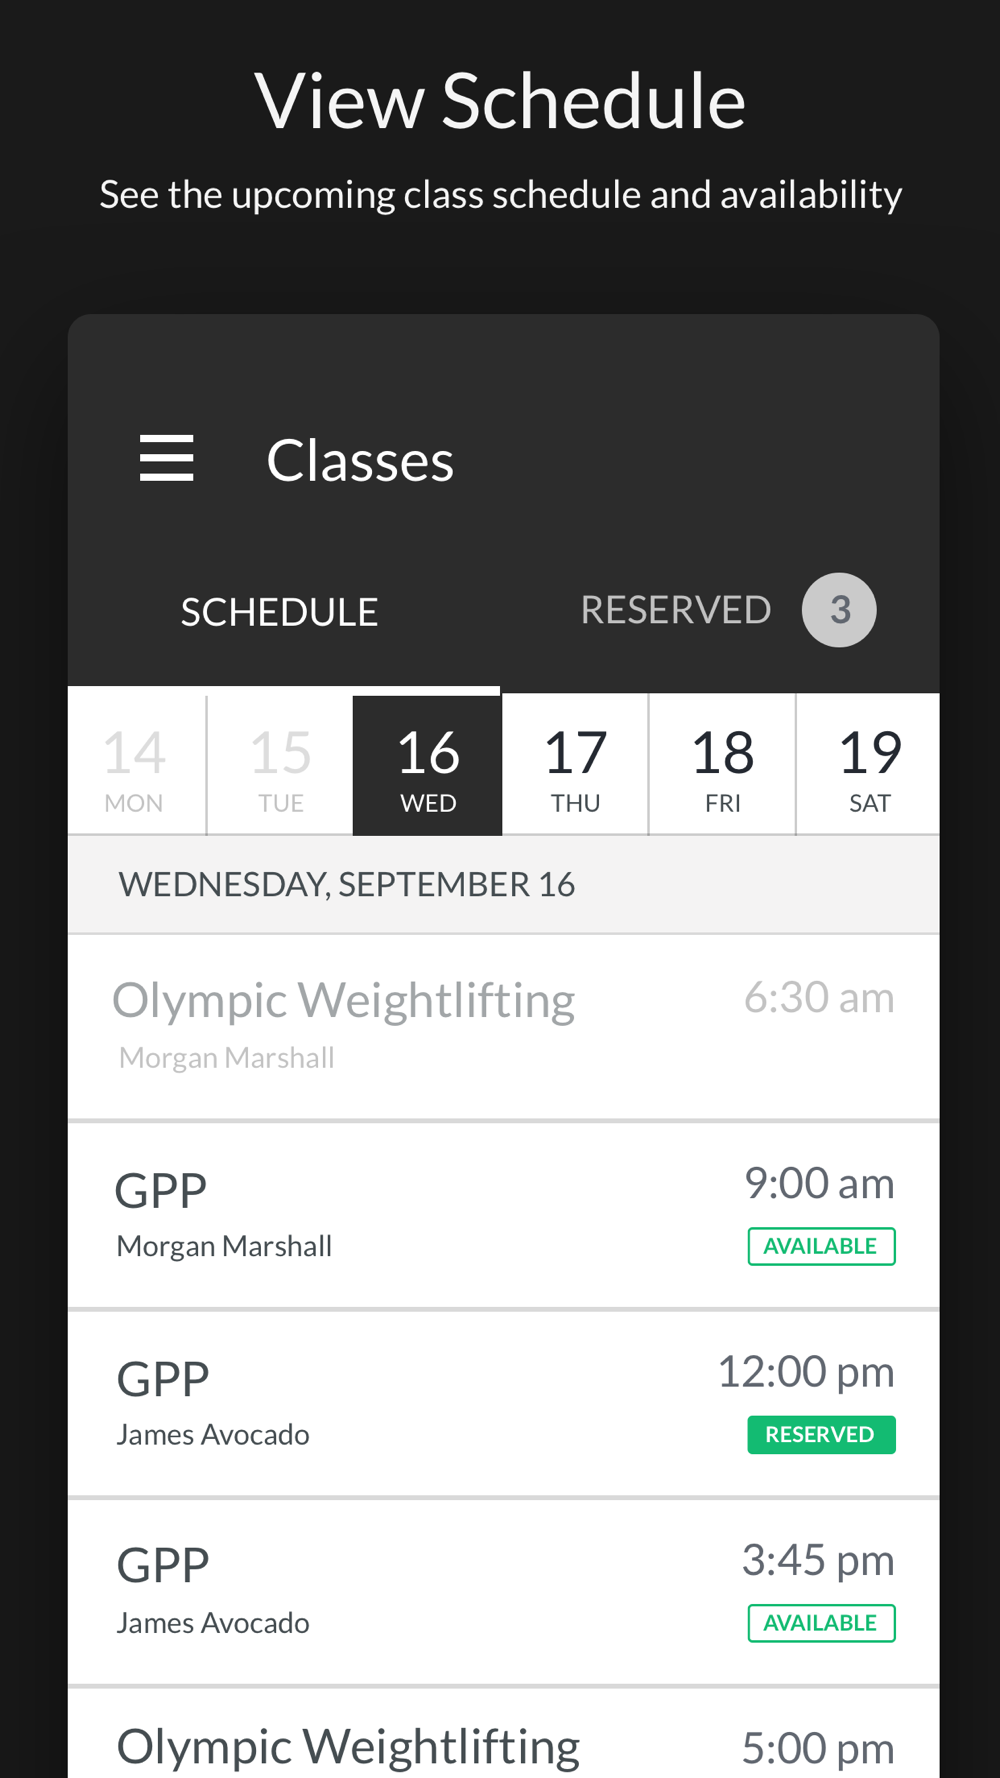Tap the Classes title in the header
This screenshot has width=1000, height=1778.
pos(360,461)
